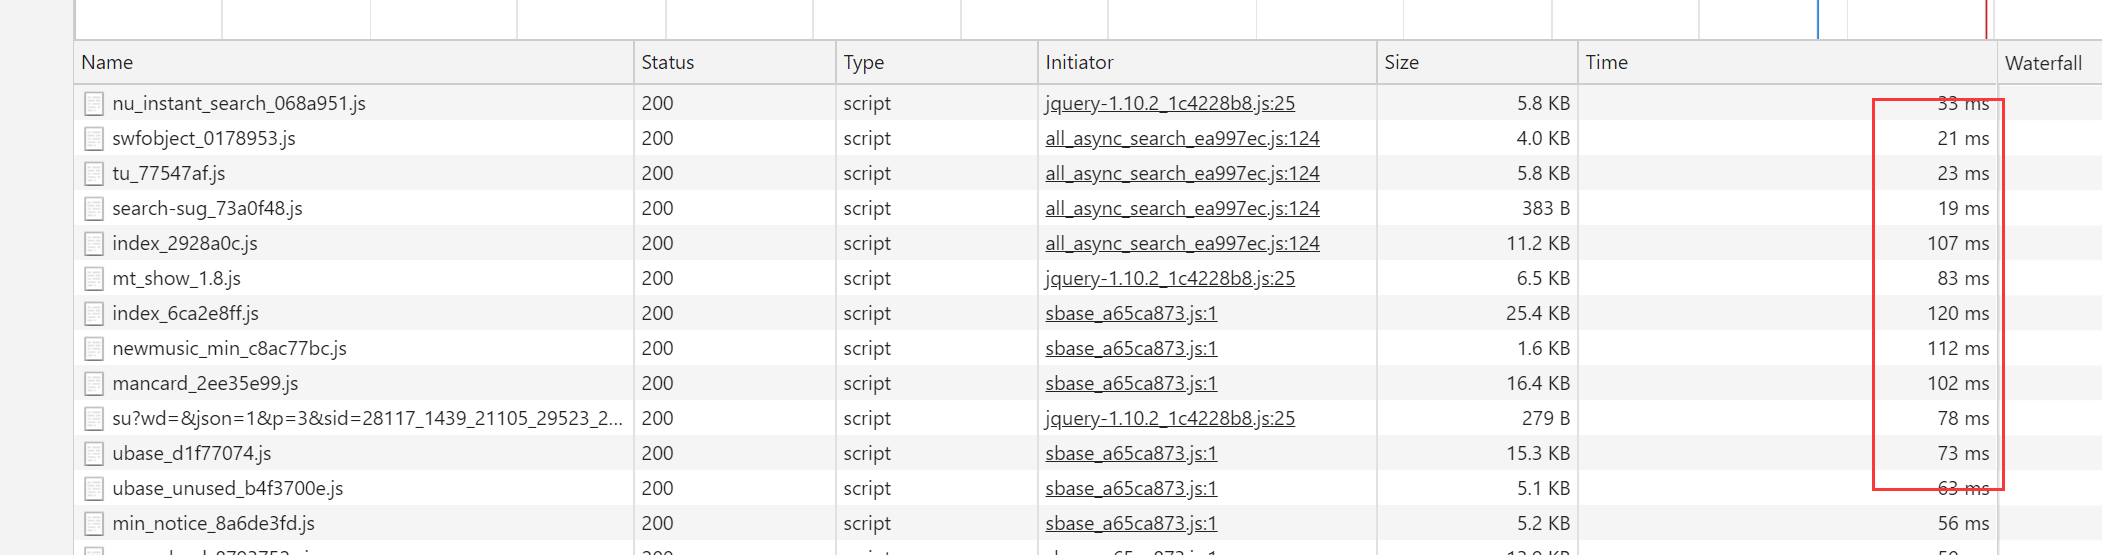The height and width of the screenshot is (555, 2102).
Task: Select the ubase_unused_b4f3700e.js request row
Action: (x=227, y=488)
